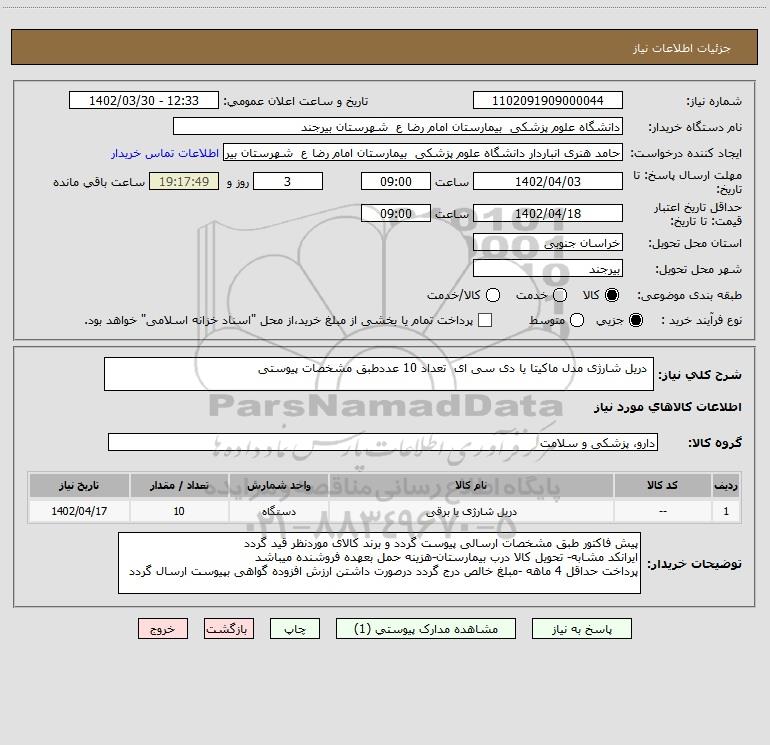Click the ایجاد کننده درخواست field
Viewport: 770px width, 745px height.
[x=423, y=153]
